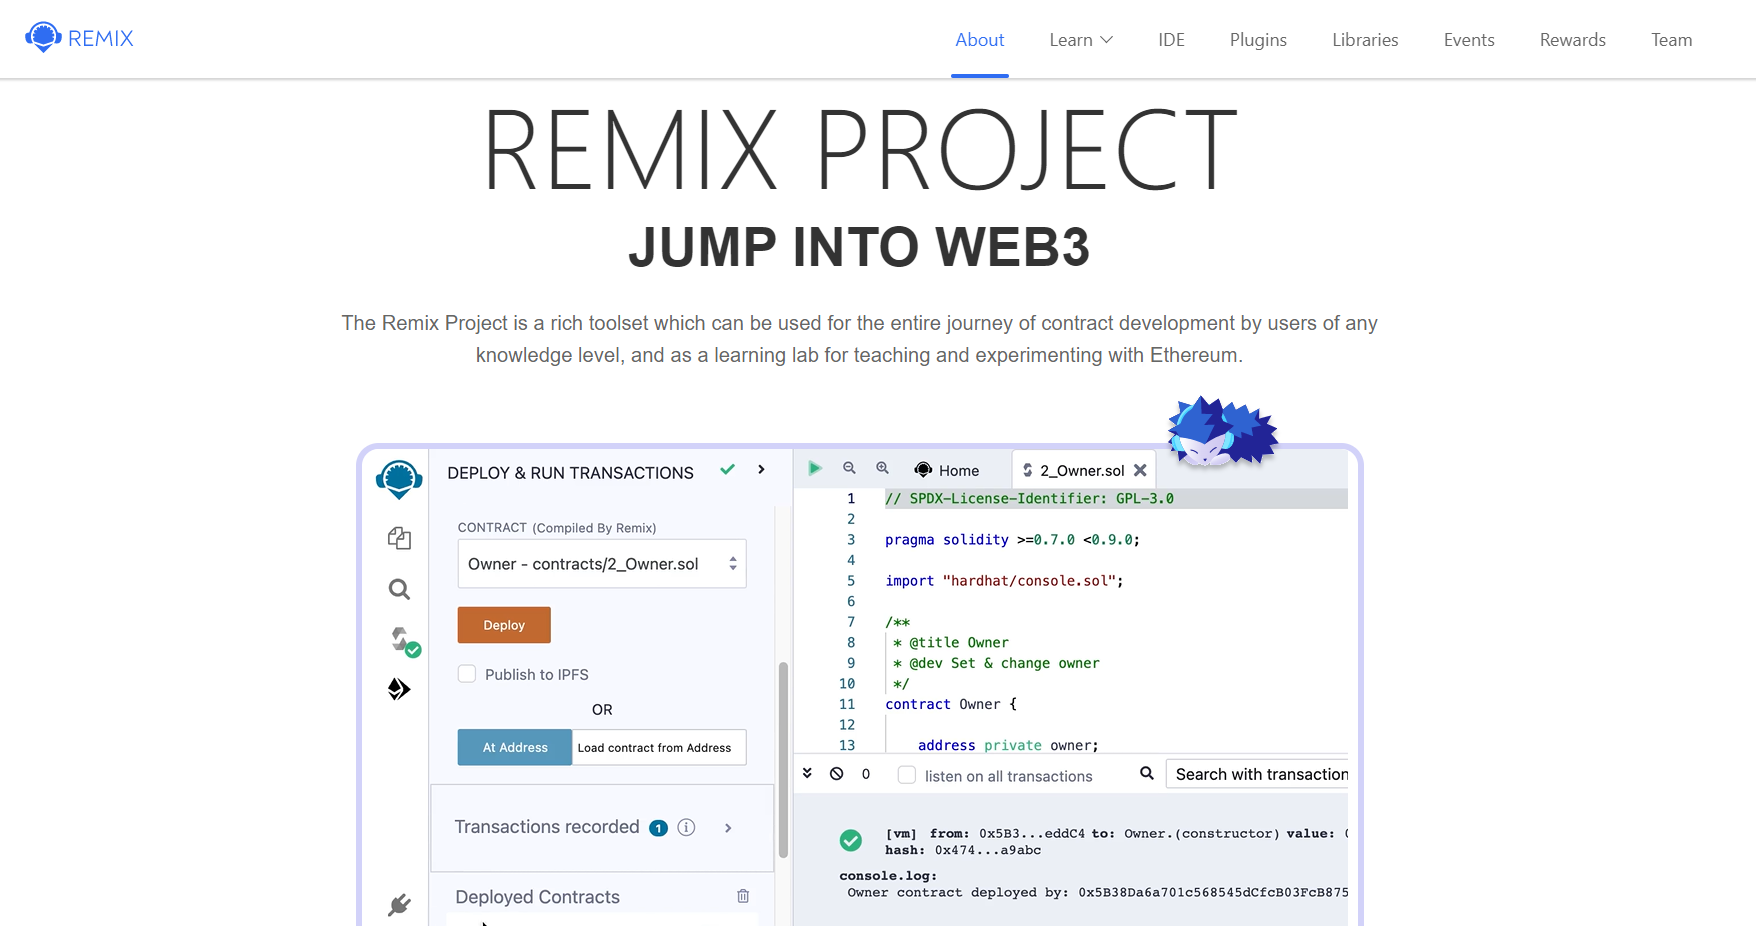Focus the Search with transaction hash field

[x=1257, y=774]
